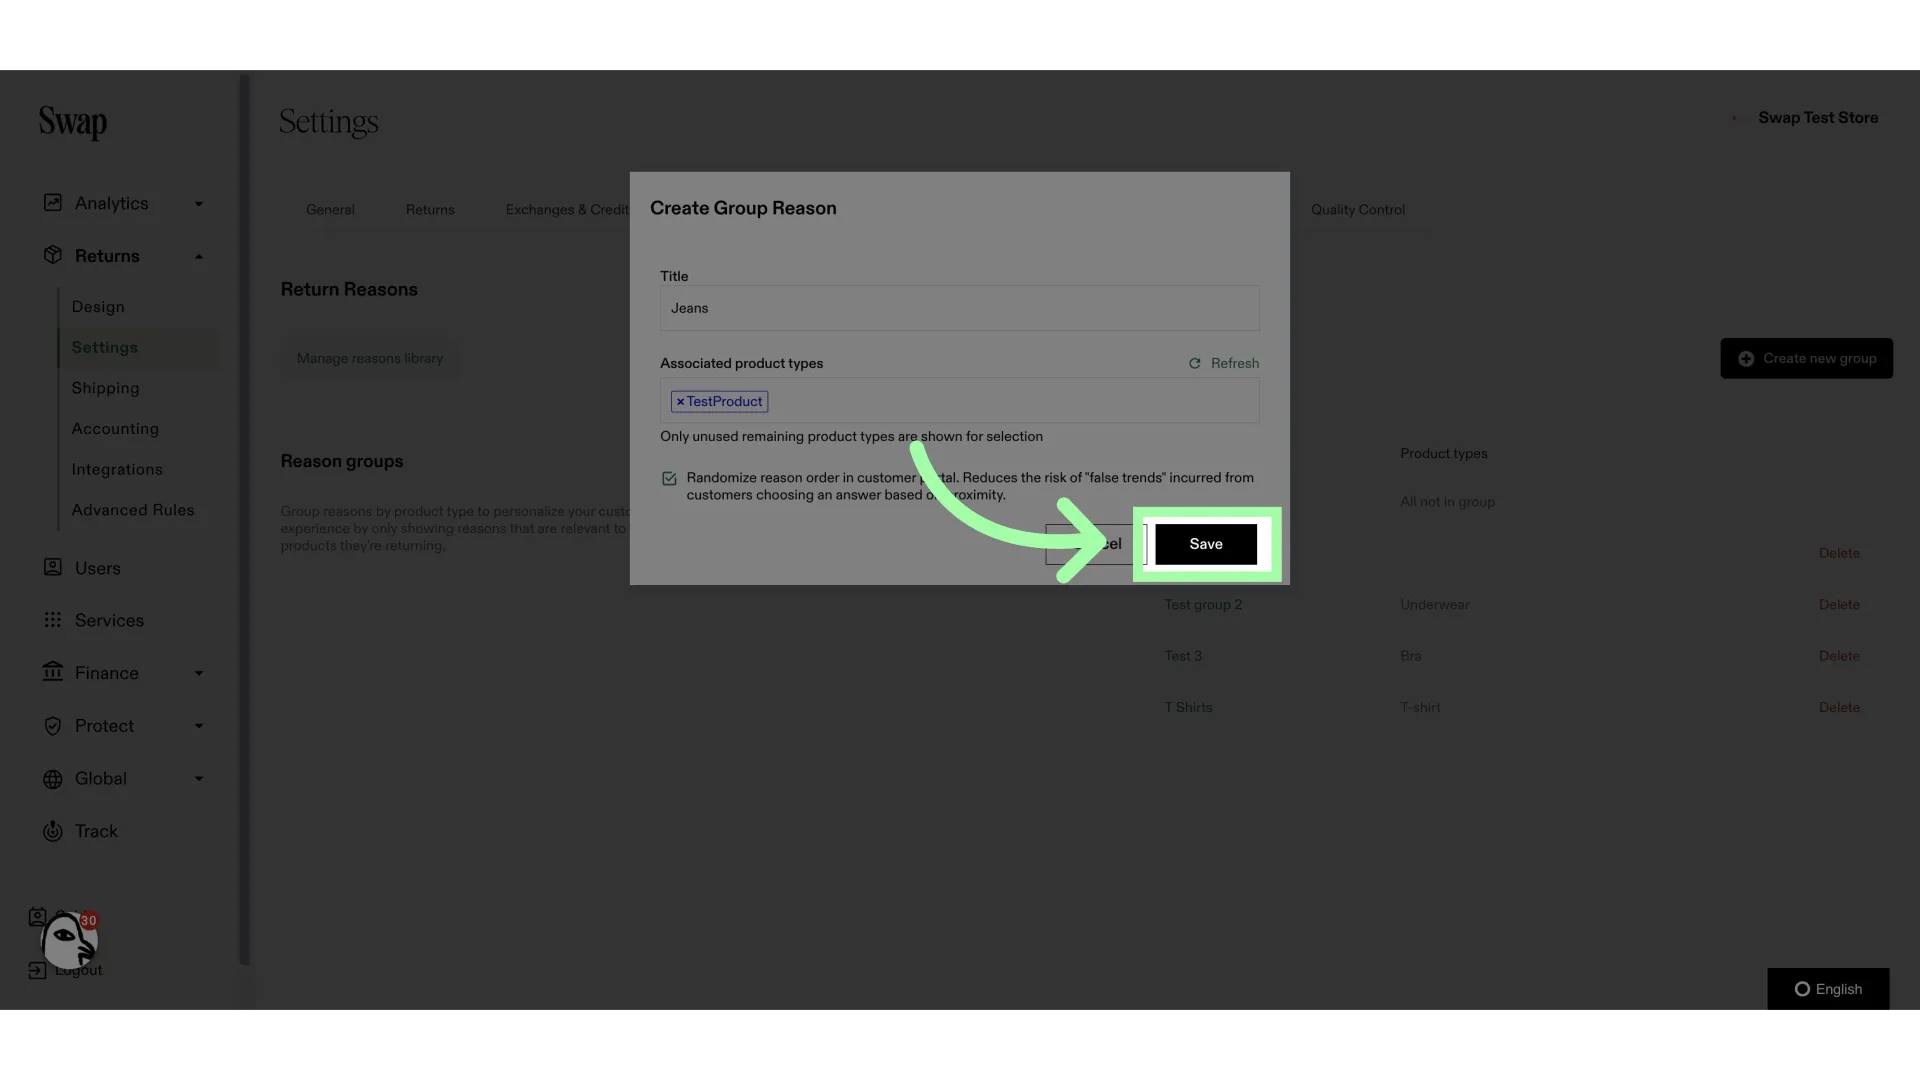Collapse the Returns menu arrow
1920x1080 pixels.
(x=199, y=257)
